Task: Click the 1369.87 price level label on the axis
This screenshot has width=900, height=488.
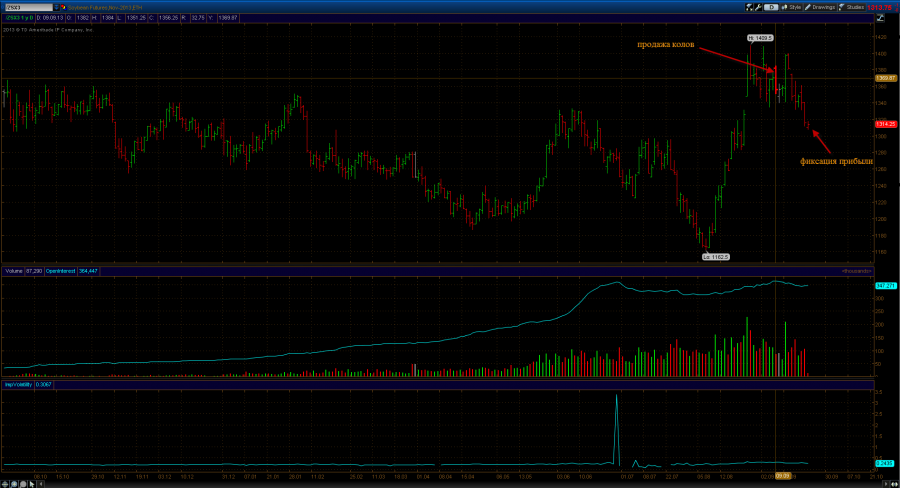Action: pos(885,78)
